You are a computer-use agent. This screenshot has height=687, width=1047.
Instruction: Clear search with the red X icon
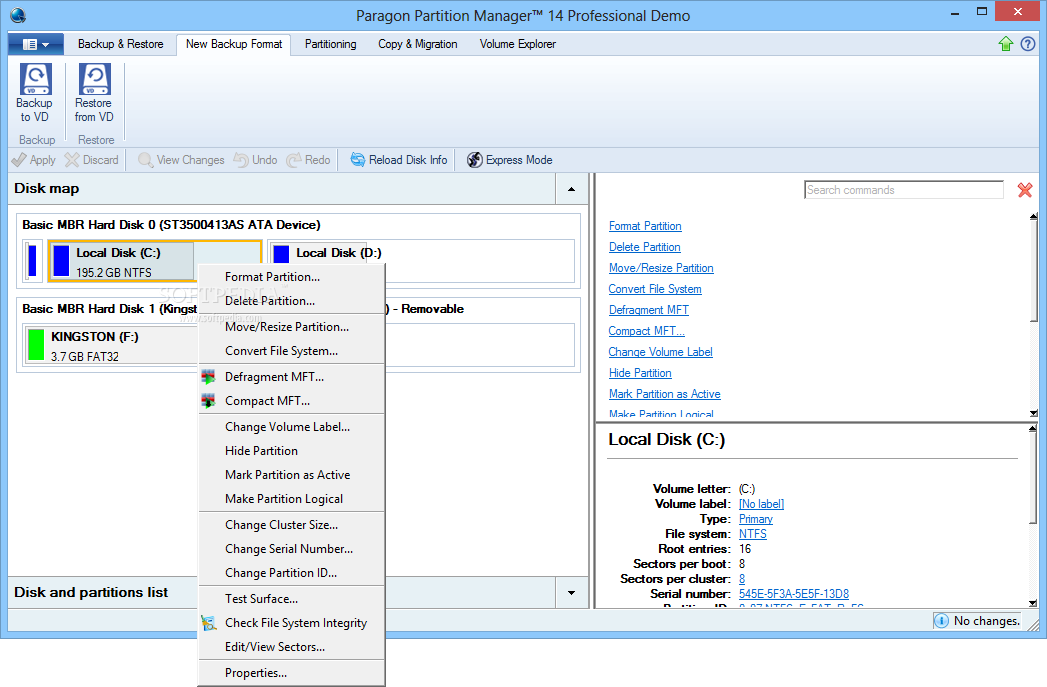1025,190
